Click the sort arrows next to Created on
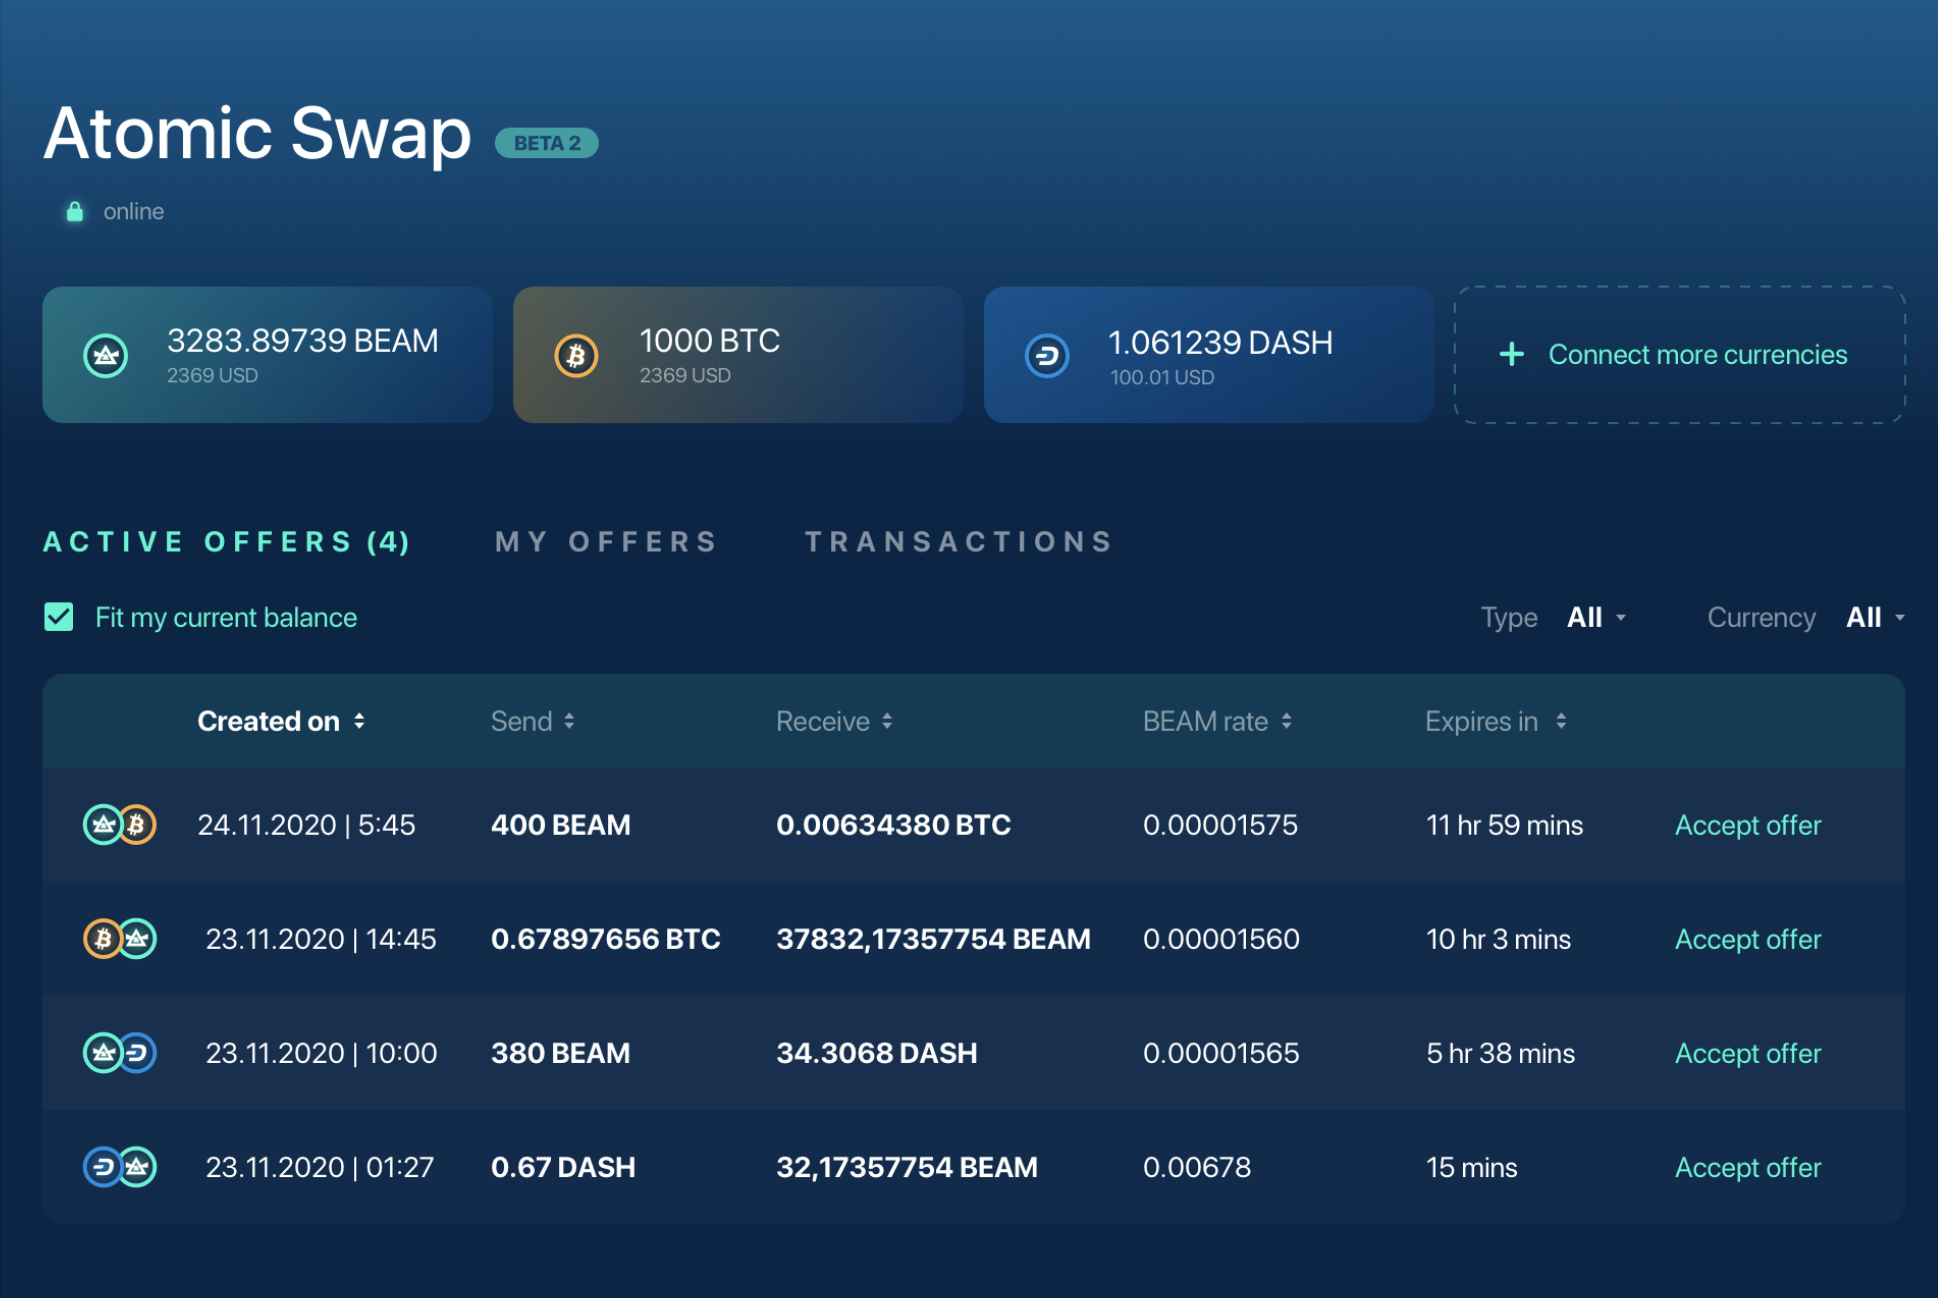1938x1298 pixels. pos(359,721)
